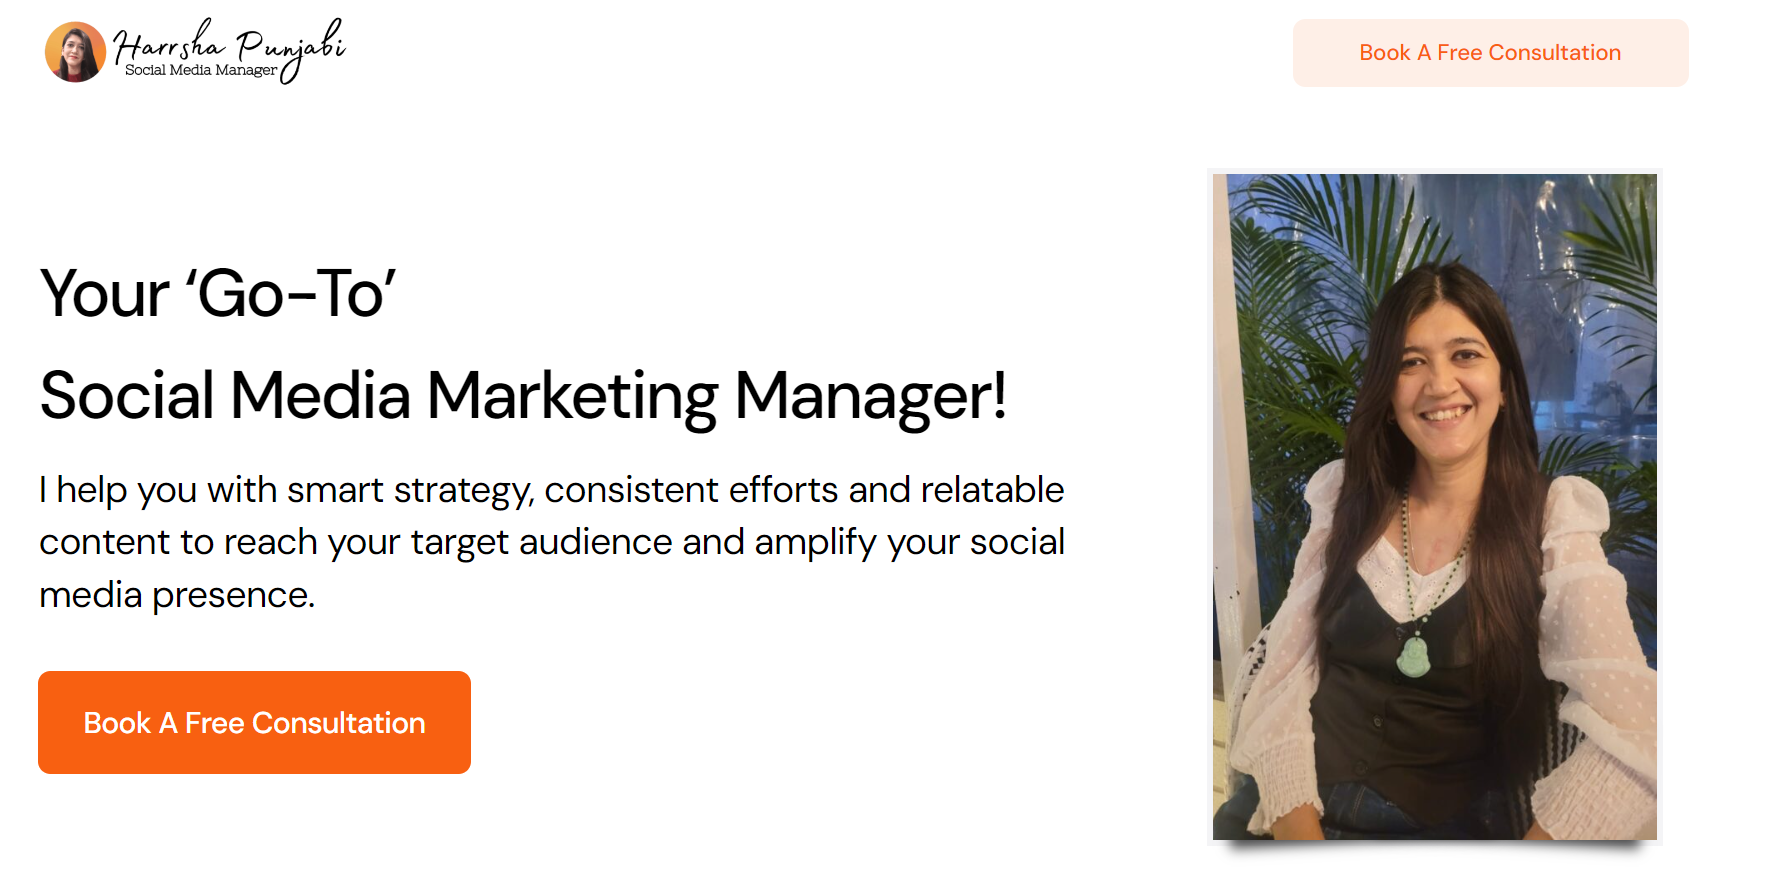
Task: Click the "Your" word in the heading
Action: 104,295
